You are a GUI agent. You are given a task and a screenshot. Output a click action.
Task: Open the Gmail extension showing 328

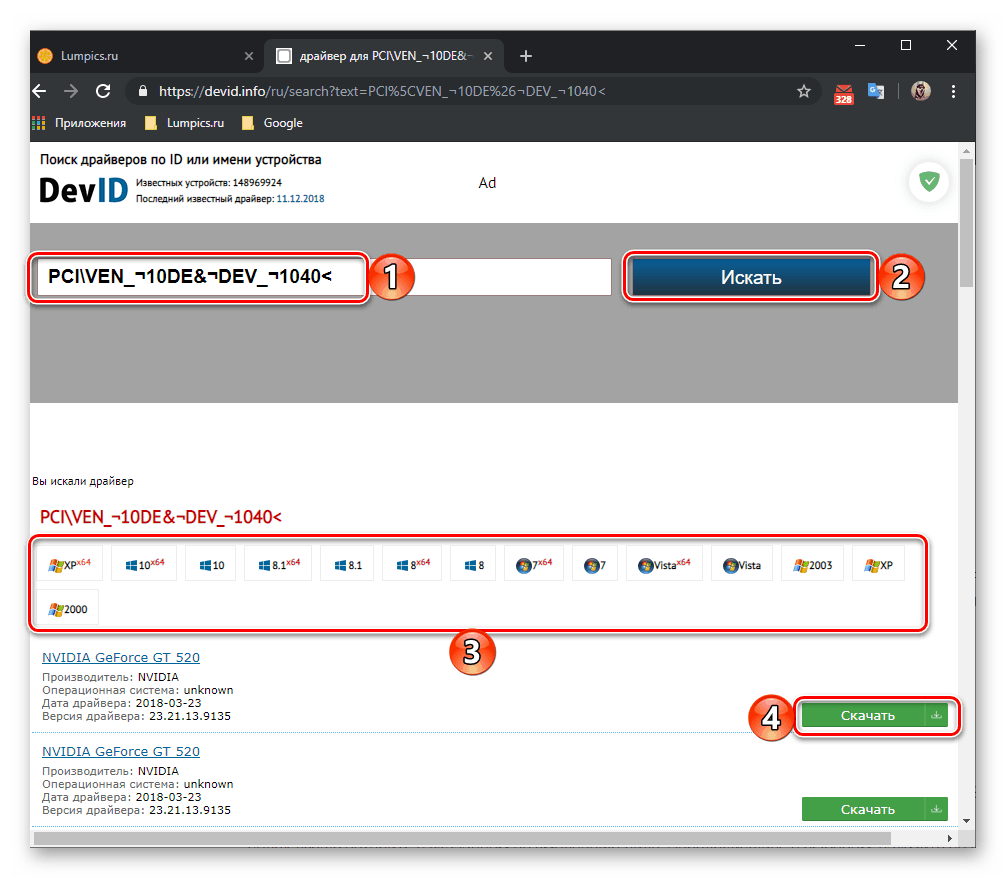click(x=843, y=93)
